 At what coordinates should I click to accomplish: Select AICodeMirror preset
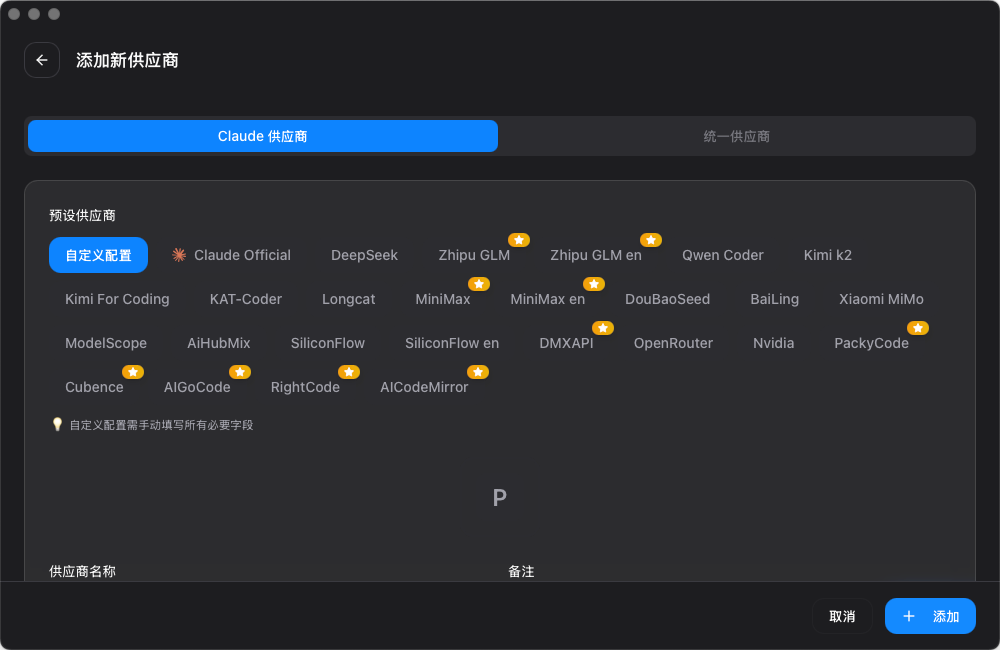pyautogui.click(x=424, y=387)
